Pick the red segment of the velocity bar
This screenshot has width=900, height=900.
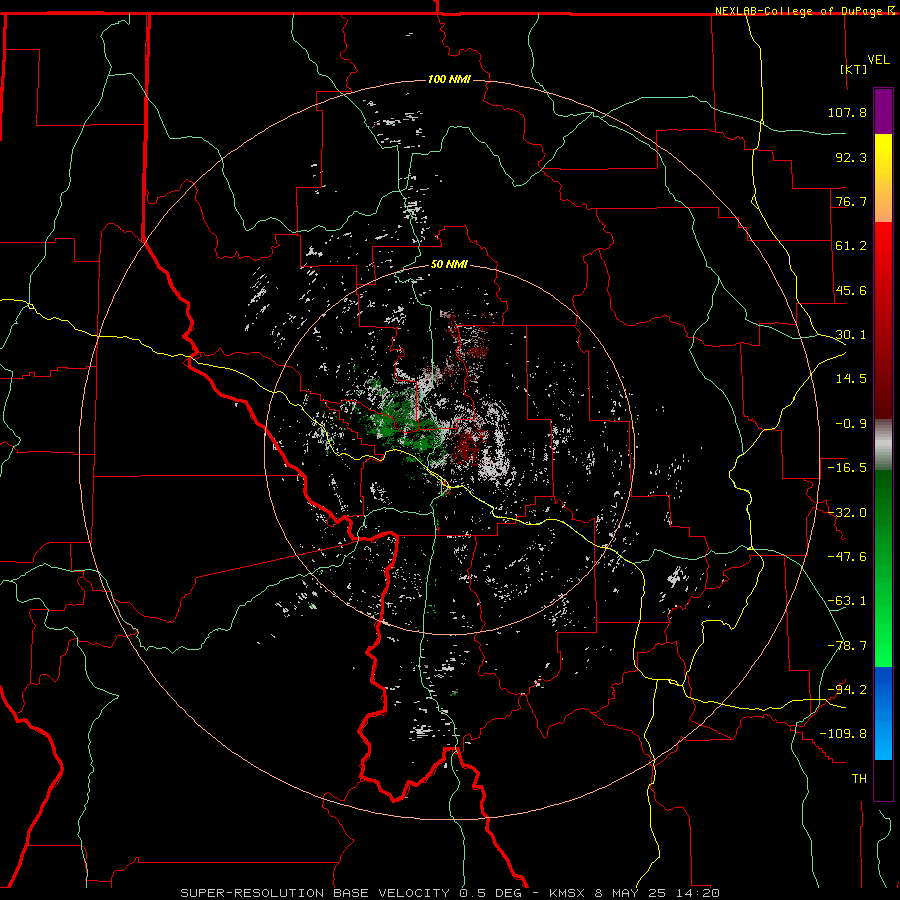tap(883, 320)
